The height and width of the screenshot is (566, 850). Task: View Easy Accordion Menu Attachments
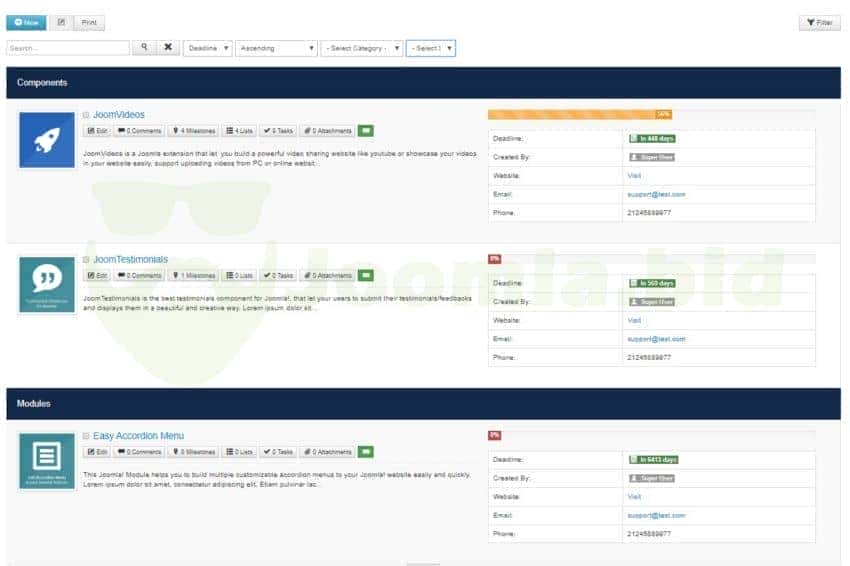click(327, 452)
